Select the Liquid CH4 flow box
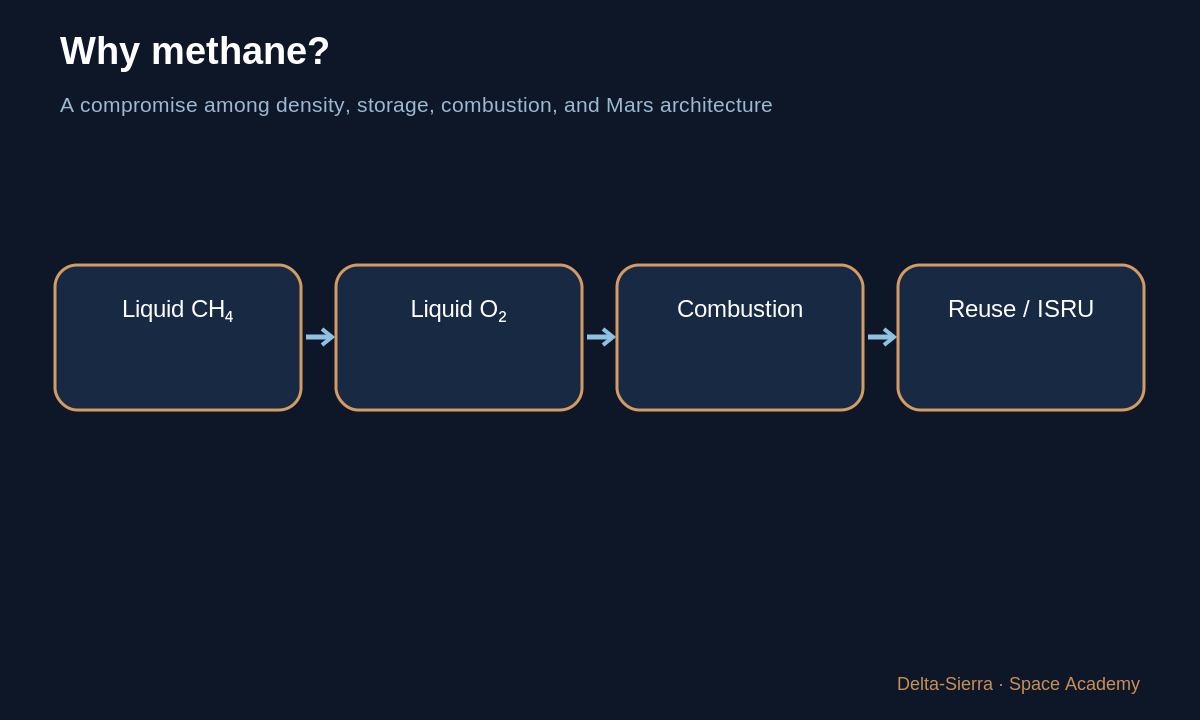This screenshot has width=1200, height=720. [178, 338]
